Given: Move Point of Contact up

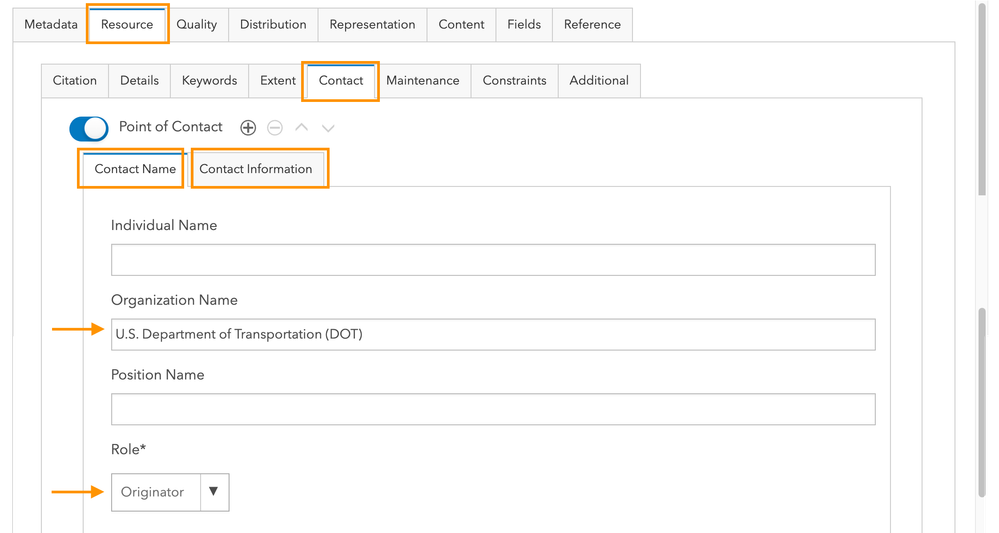Looking at the screenshot, I should (302, 128).
